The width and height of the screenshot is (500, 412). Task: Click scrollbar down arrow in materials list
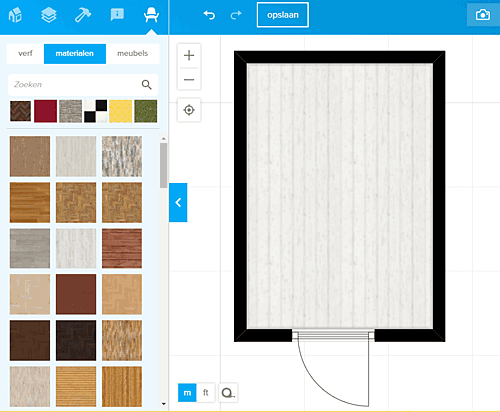pyautogui.click(x=163, y=404)
